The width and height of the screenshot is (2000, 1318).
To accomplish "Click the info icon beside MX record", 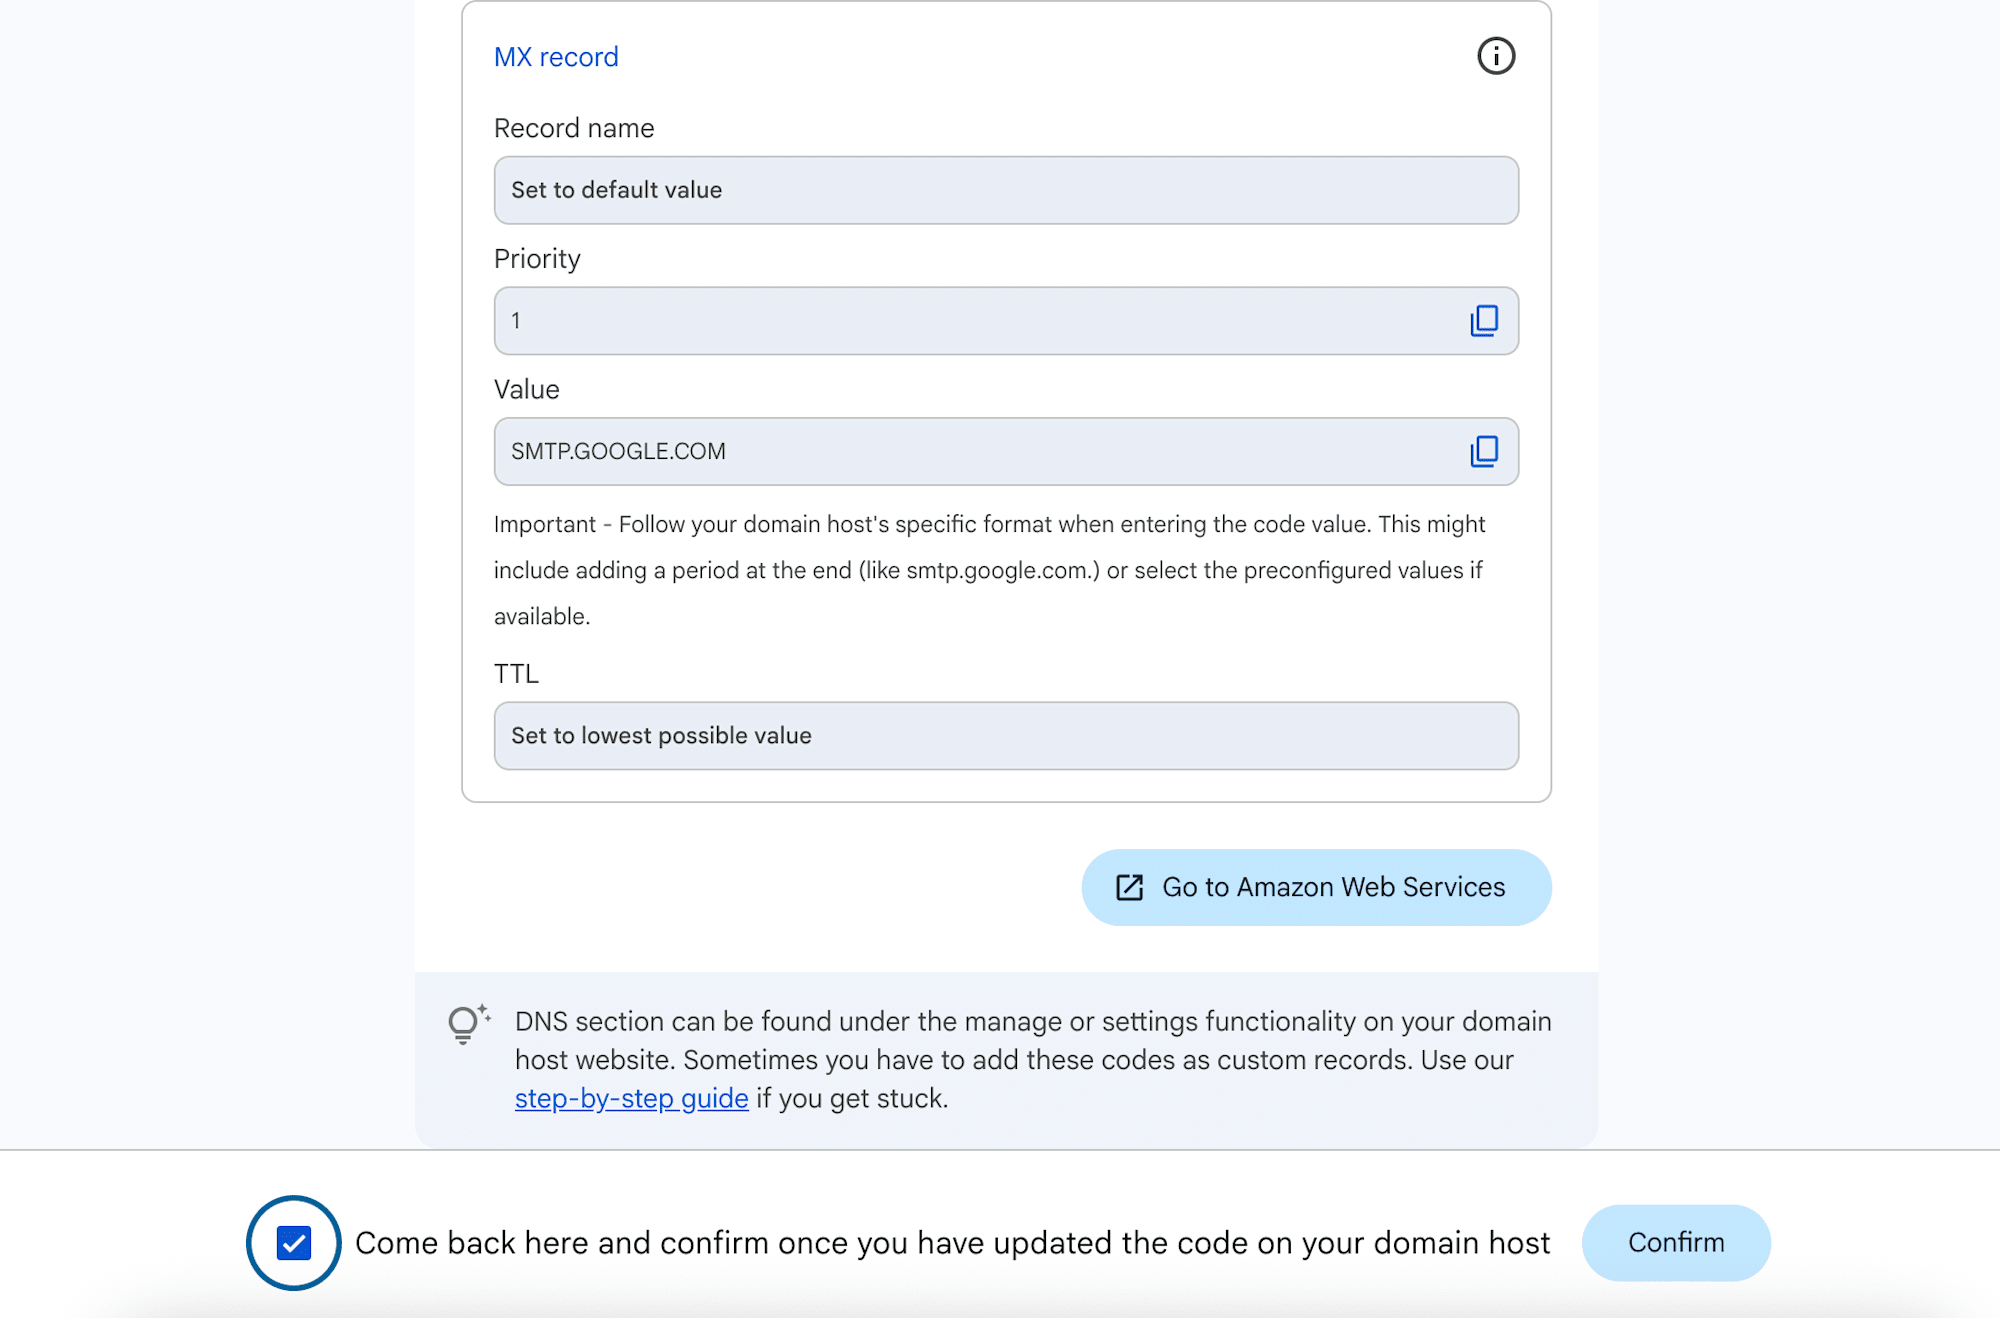I will click(1496, 56).
